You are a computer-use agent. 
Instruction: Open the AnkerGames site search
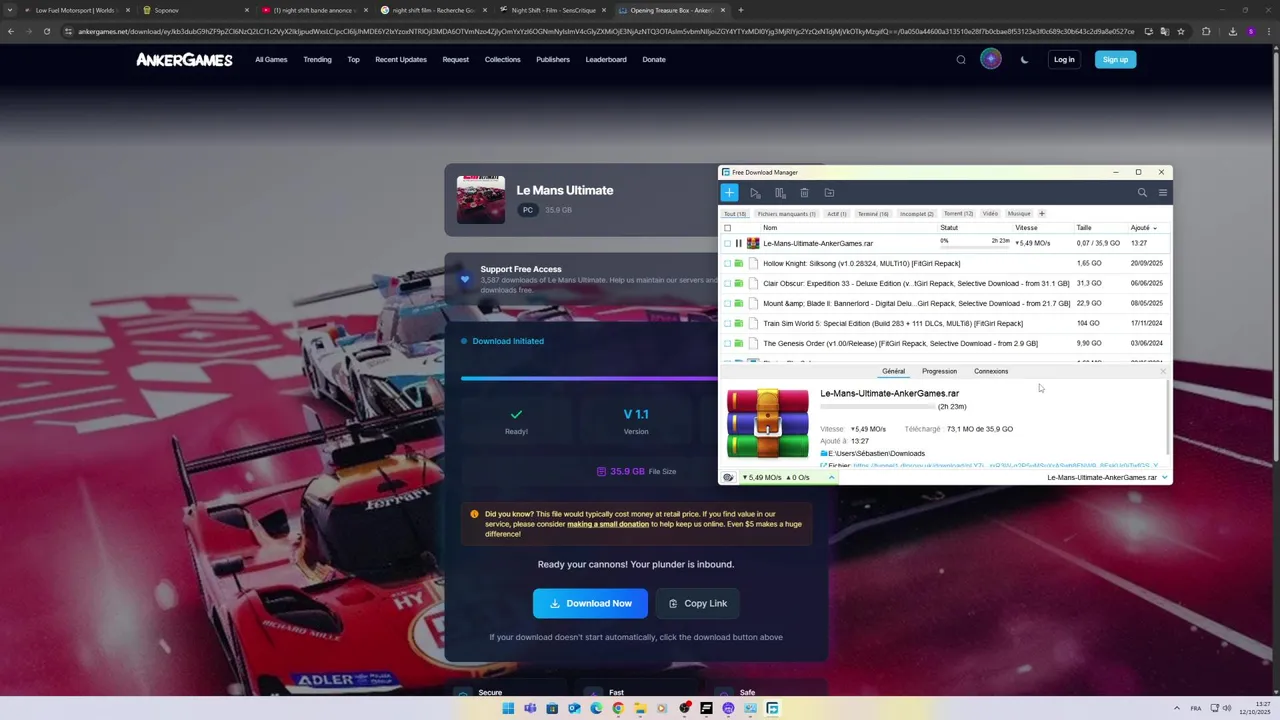961,60
